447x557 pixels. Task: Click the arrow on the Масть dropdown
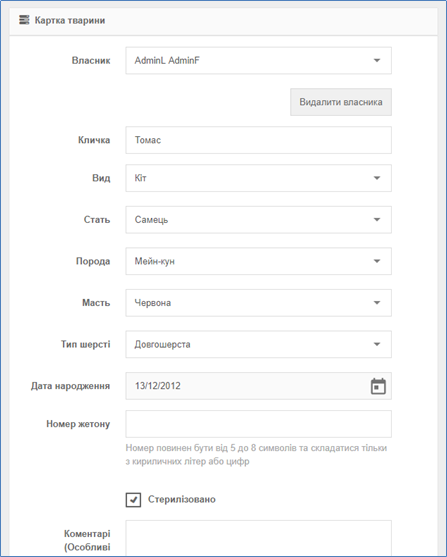coord(377,303)
